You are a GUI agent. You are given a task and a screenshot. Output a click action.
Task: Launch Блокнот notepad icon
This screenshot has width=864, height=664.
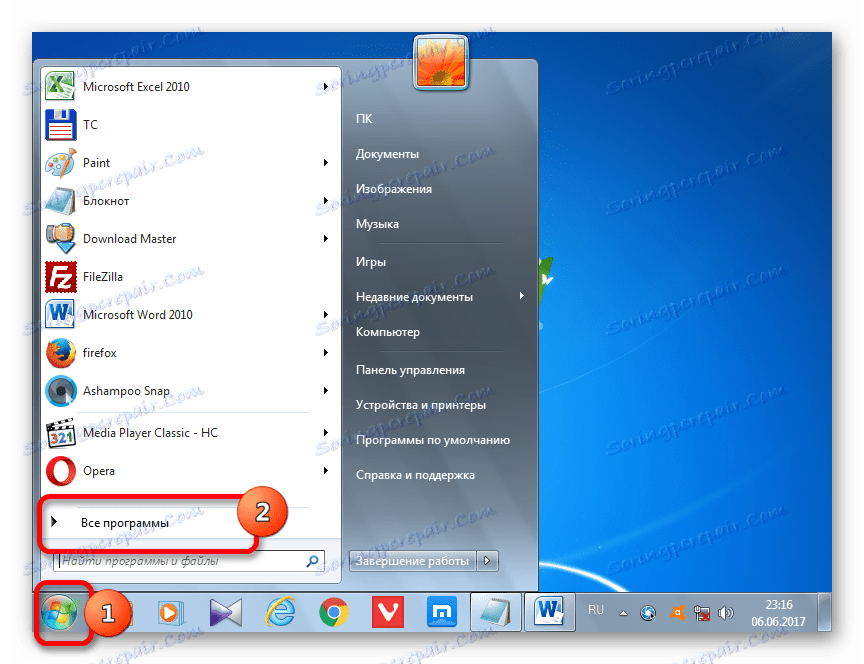[x=61, y=201]
